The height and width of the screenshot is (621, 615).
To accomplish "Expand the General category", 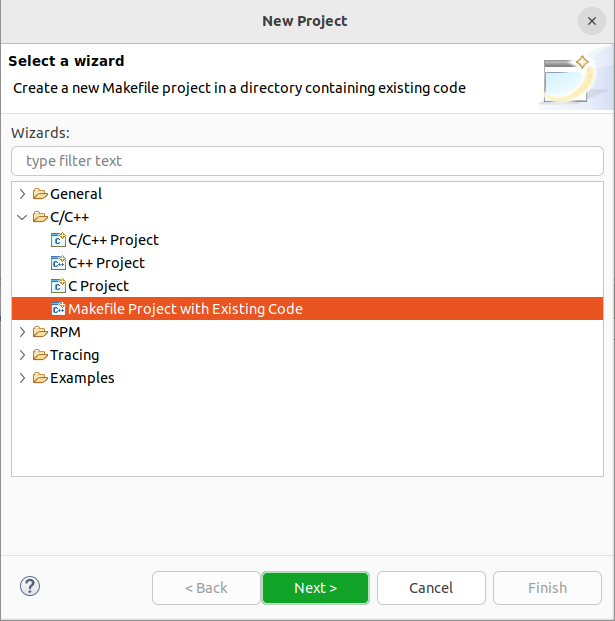I will click(x=22, y=194).
